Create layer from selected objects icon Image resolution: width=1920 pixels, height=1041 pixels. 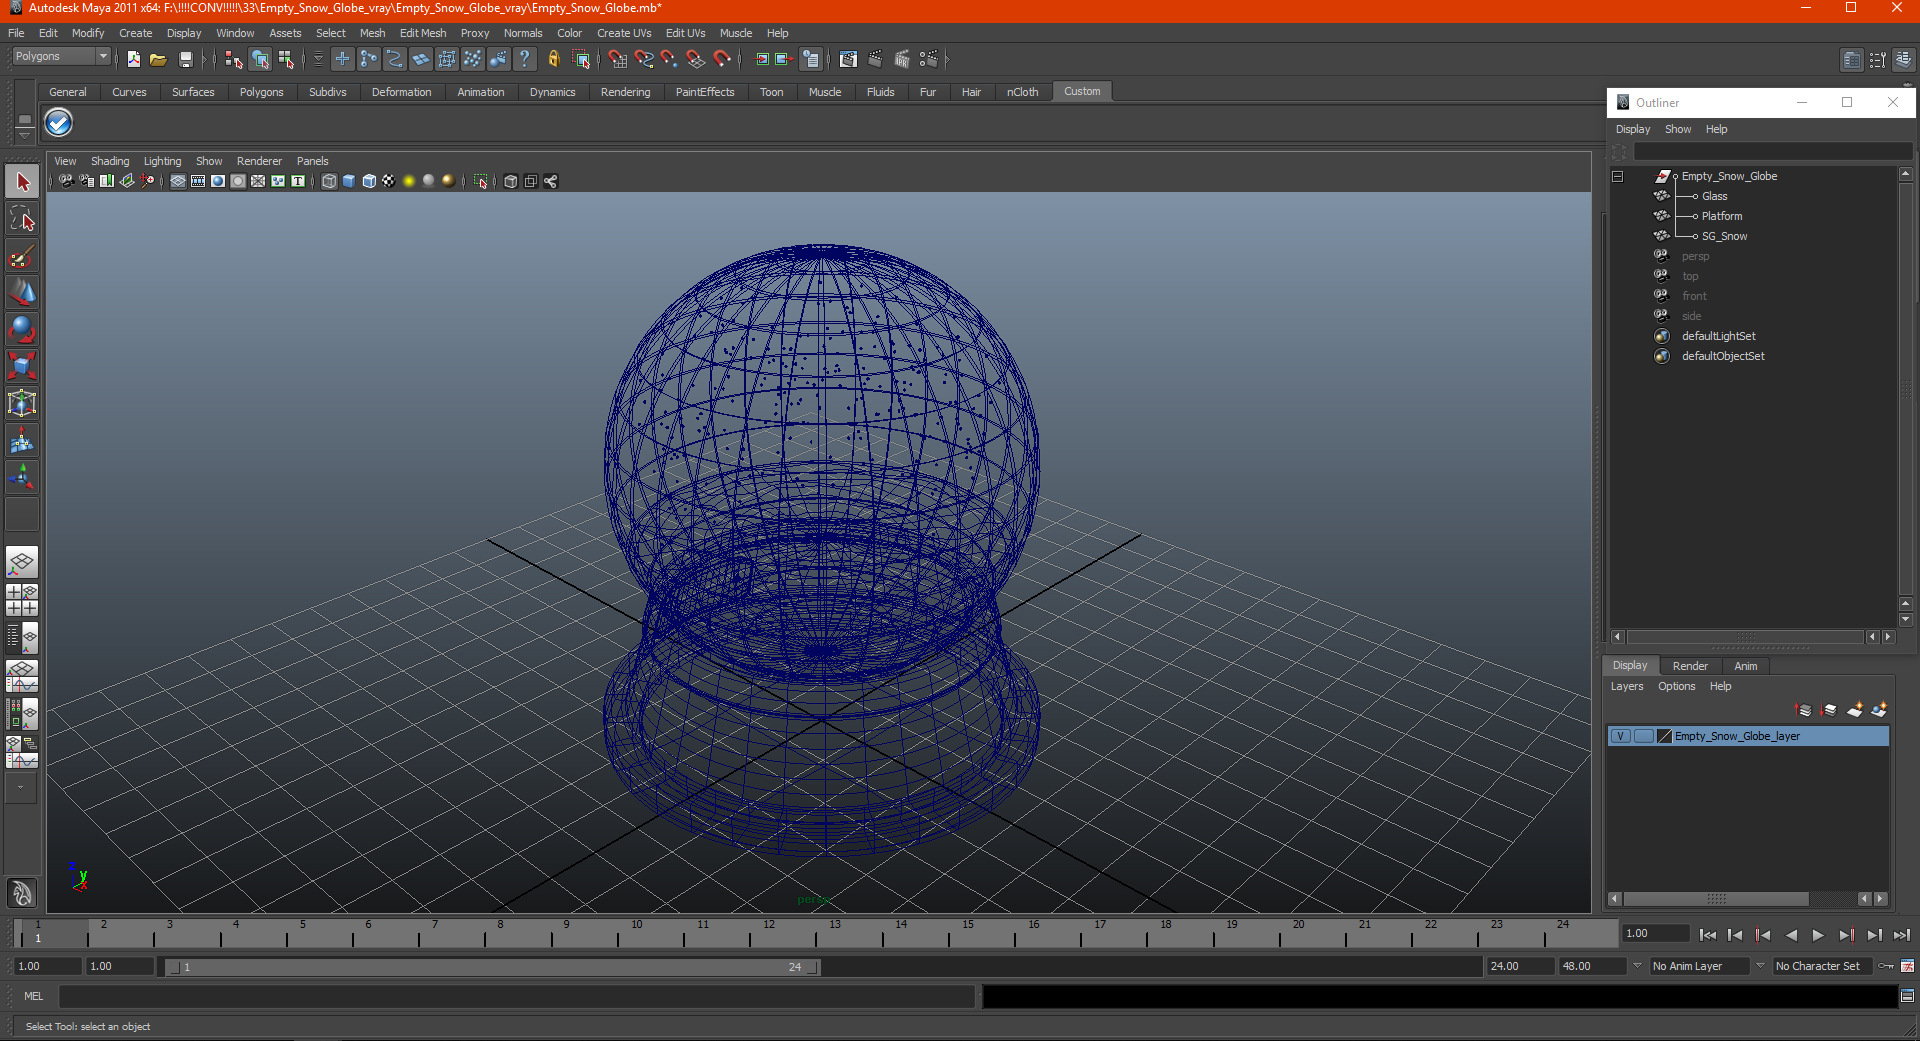pos(1879,710)
